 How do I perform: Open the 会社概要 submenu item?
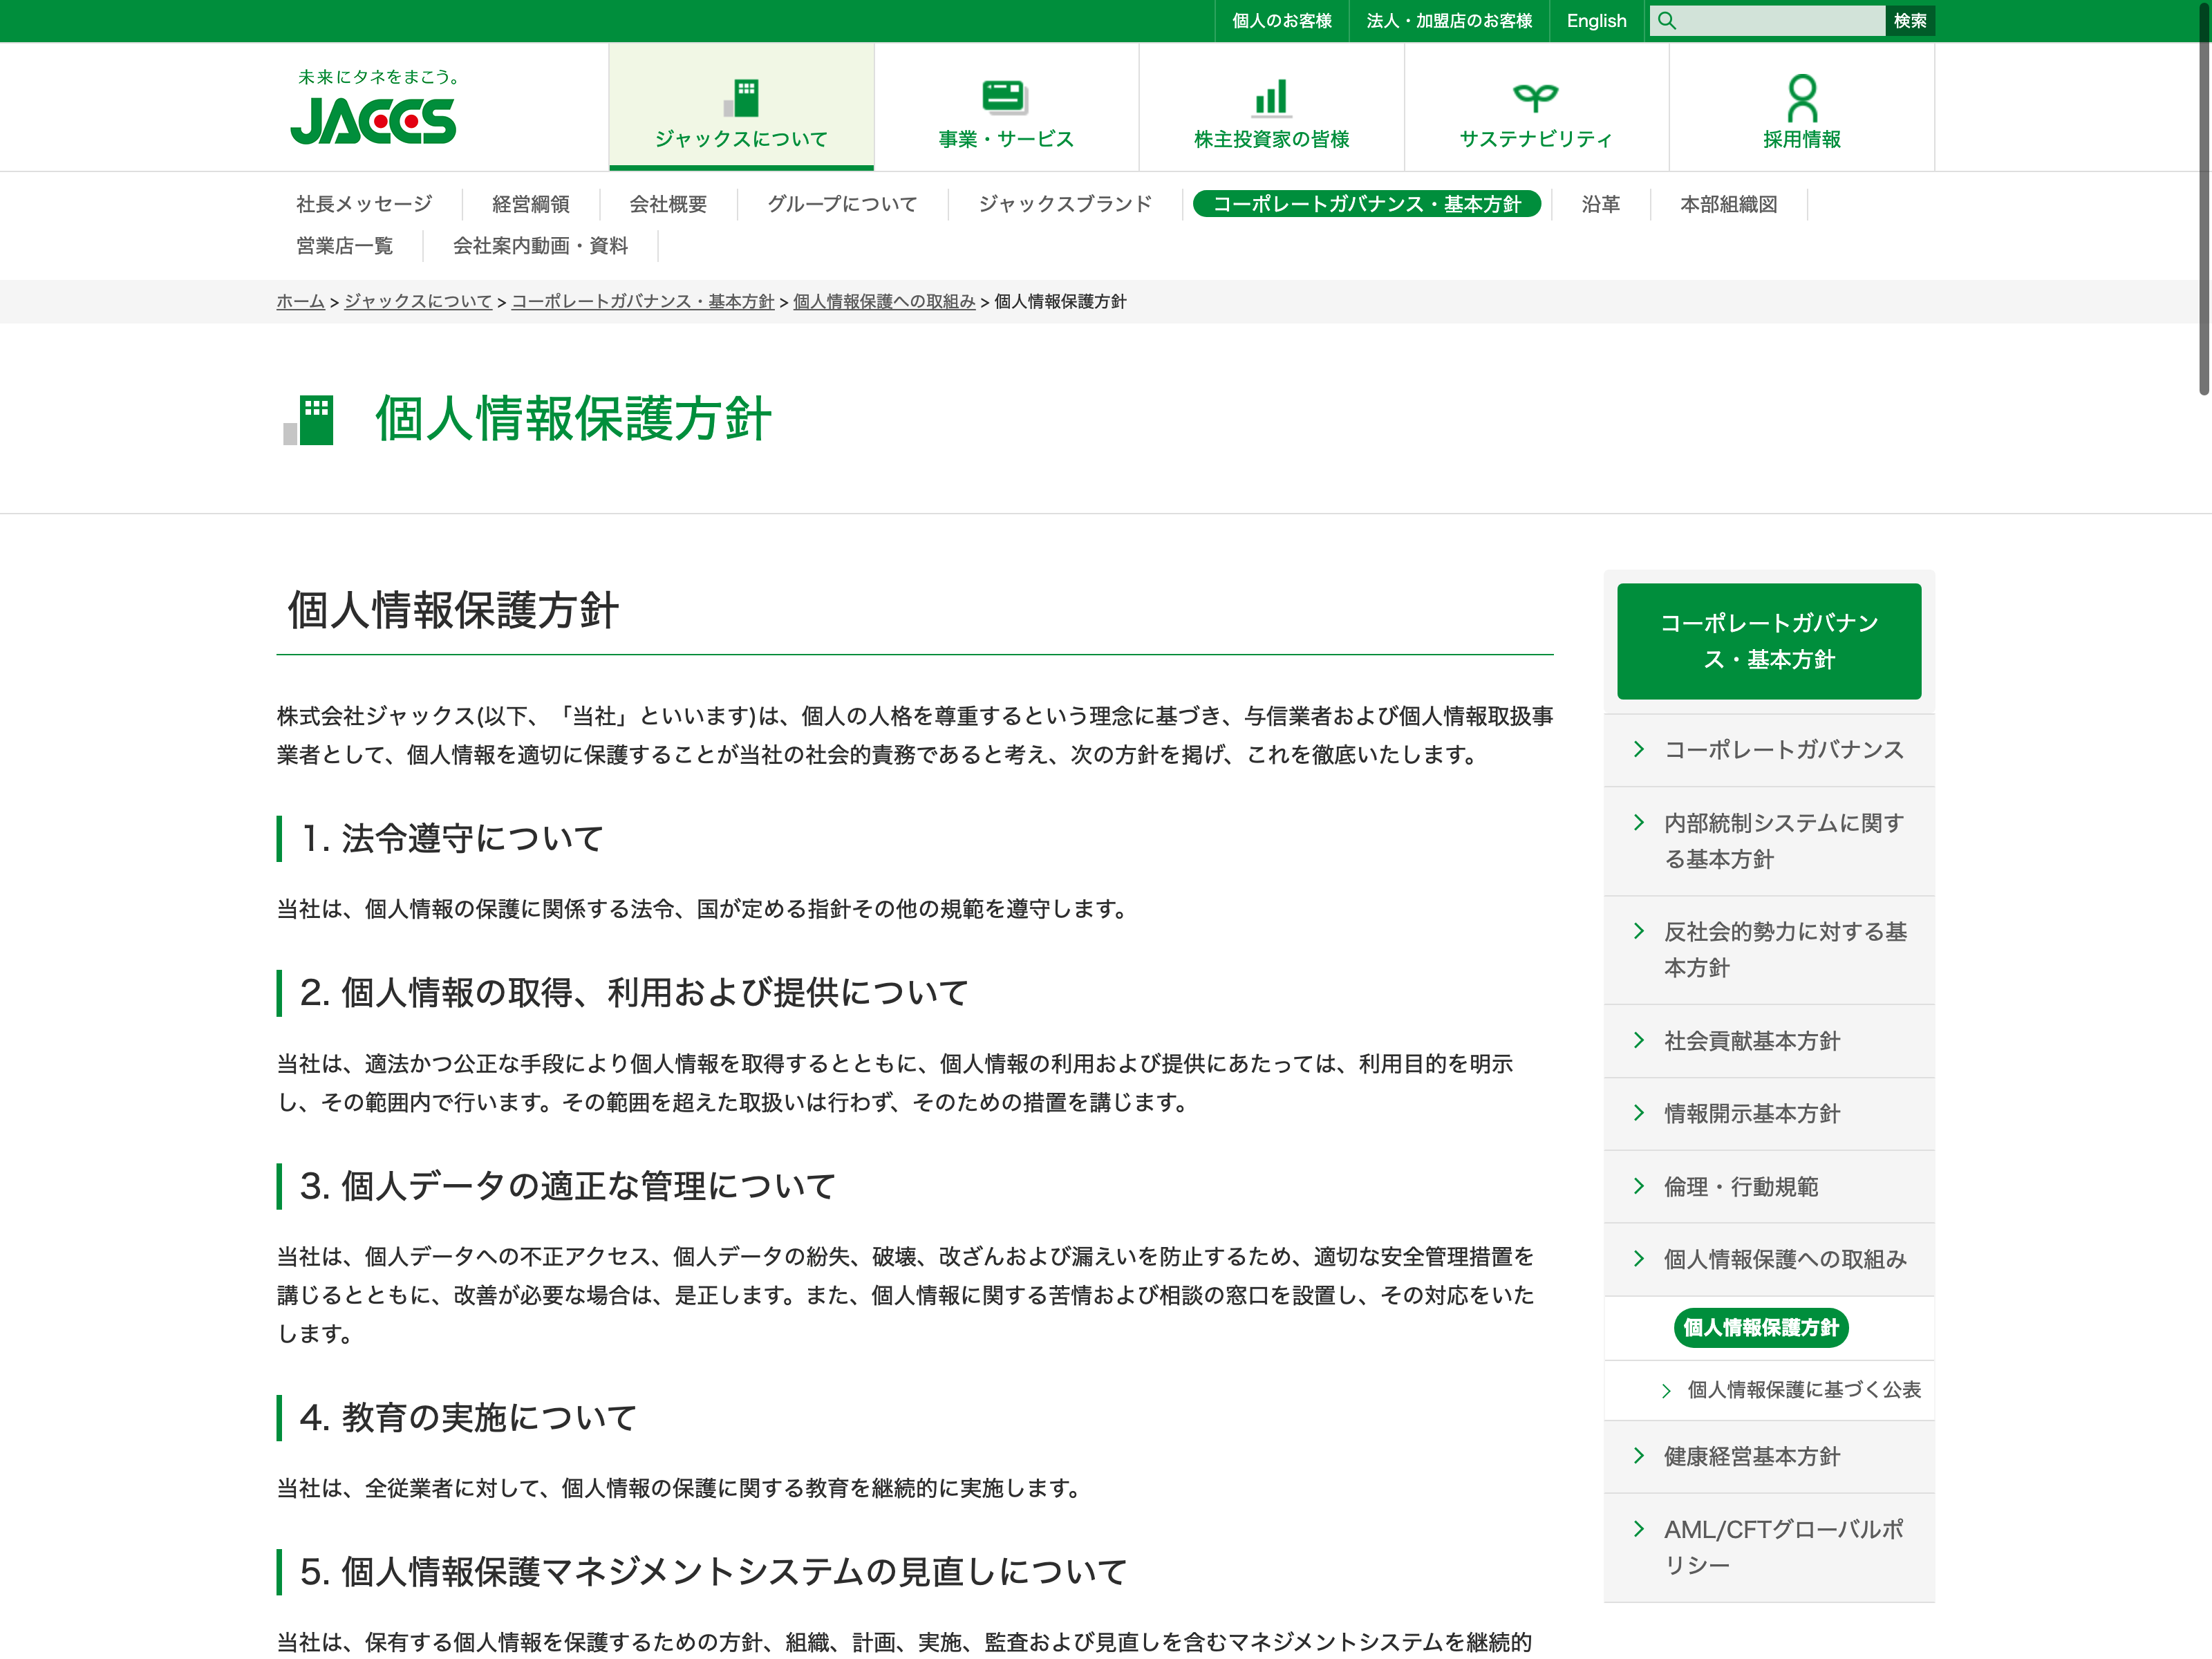[x=667, y=204]
